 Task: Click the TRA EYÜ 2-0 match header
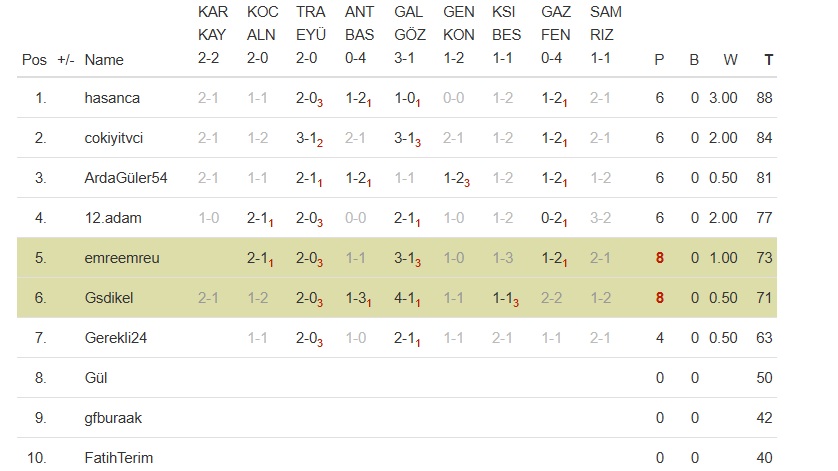(310, 36)
